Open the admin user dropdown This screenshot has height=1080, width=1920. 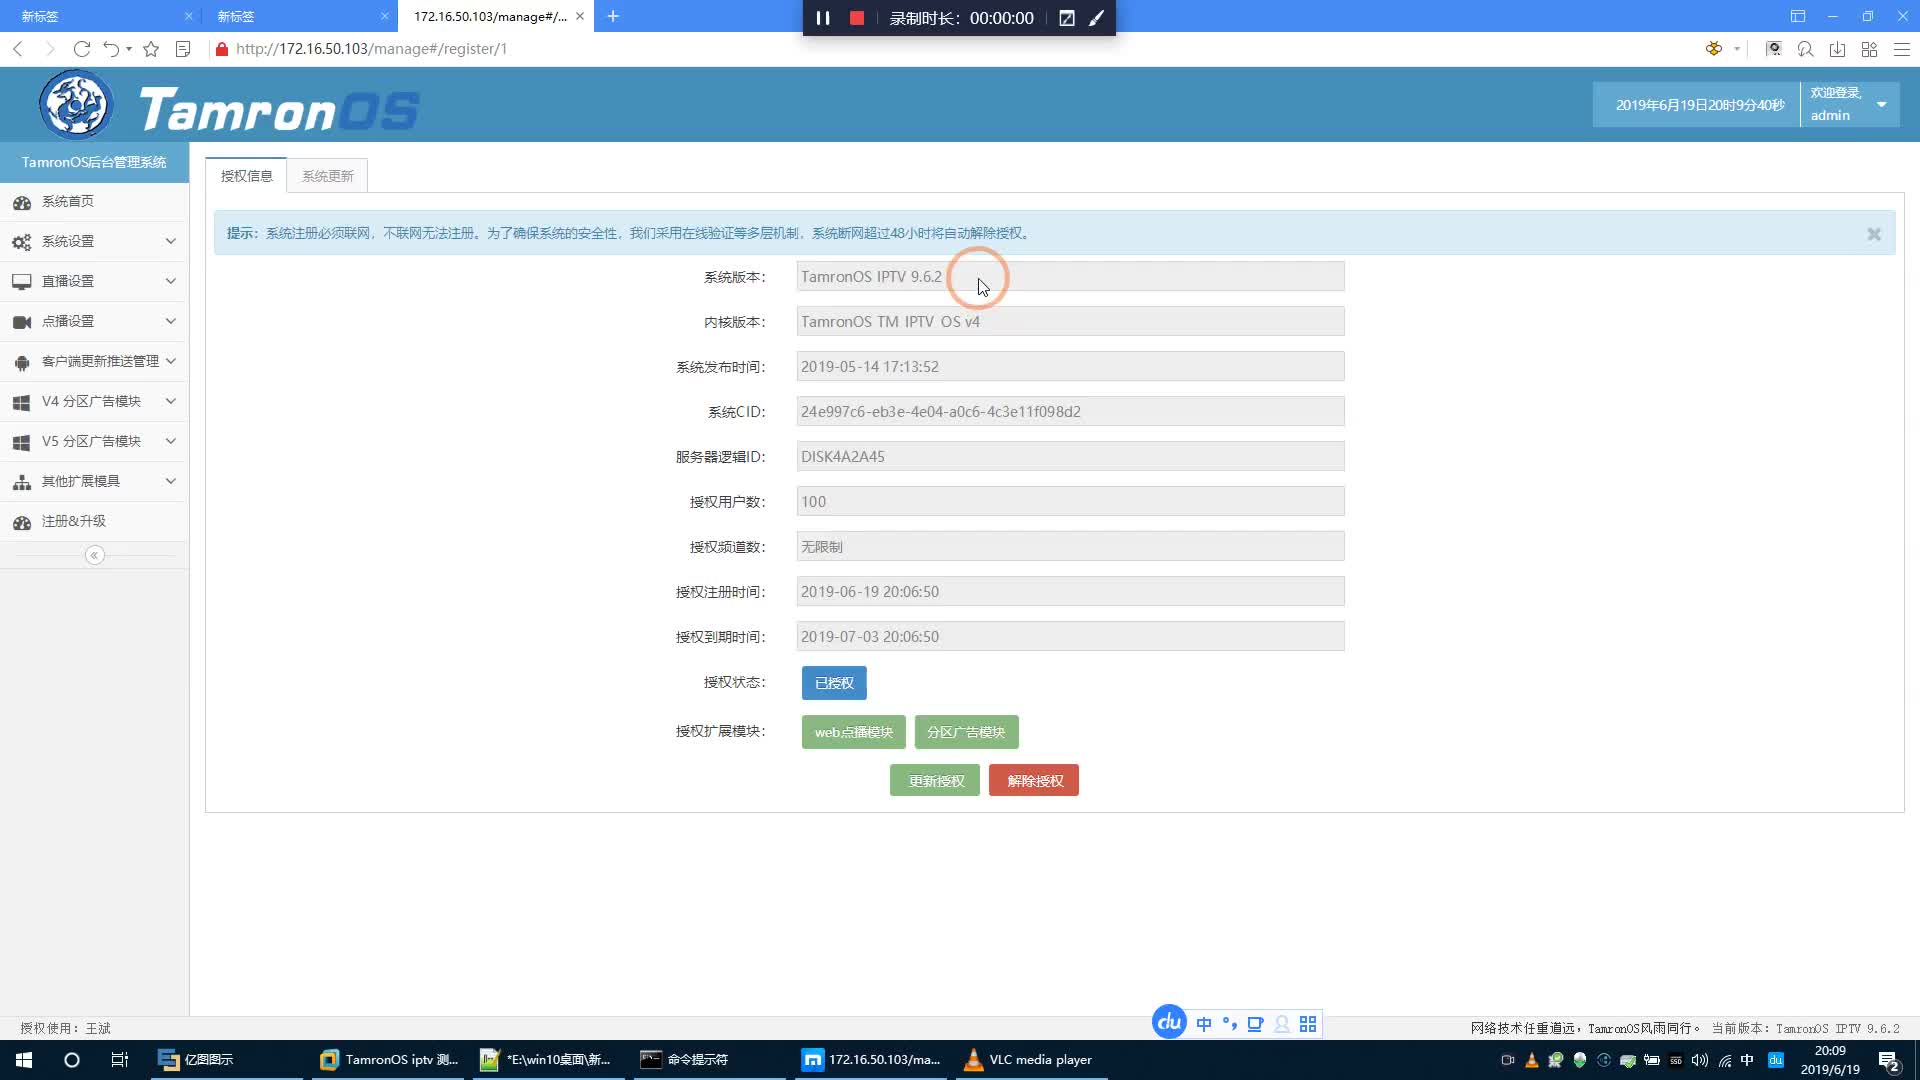pyautogui.click(x=1881, y=104)
